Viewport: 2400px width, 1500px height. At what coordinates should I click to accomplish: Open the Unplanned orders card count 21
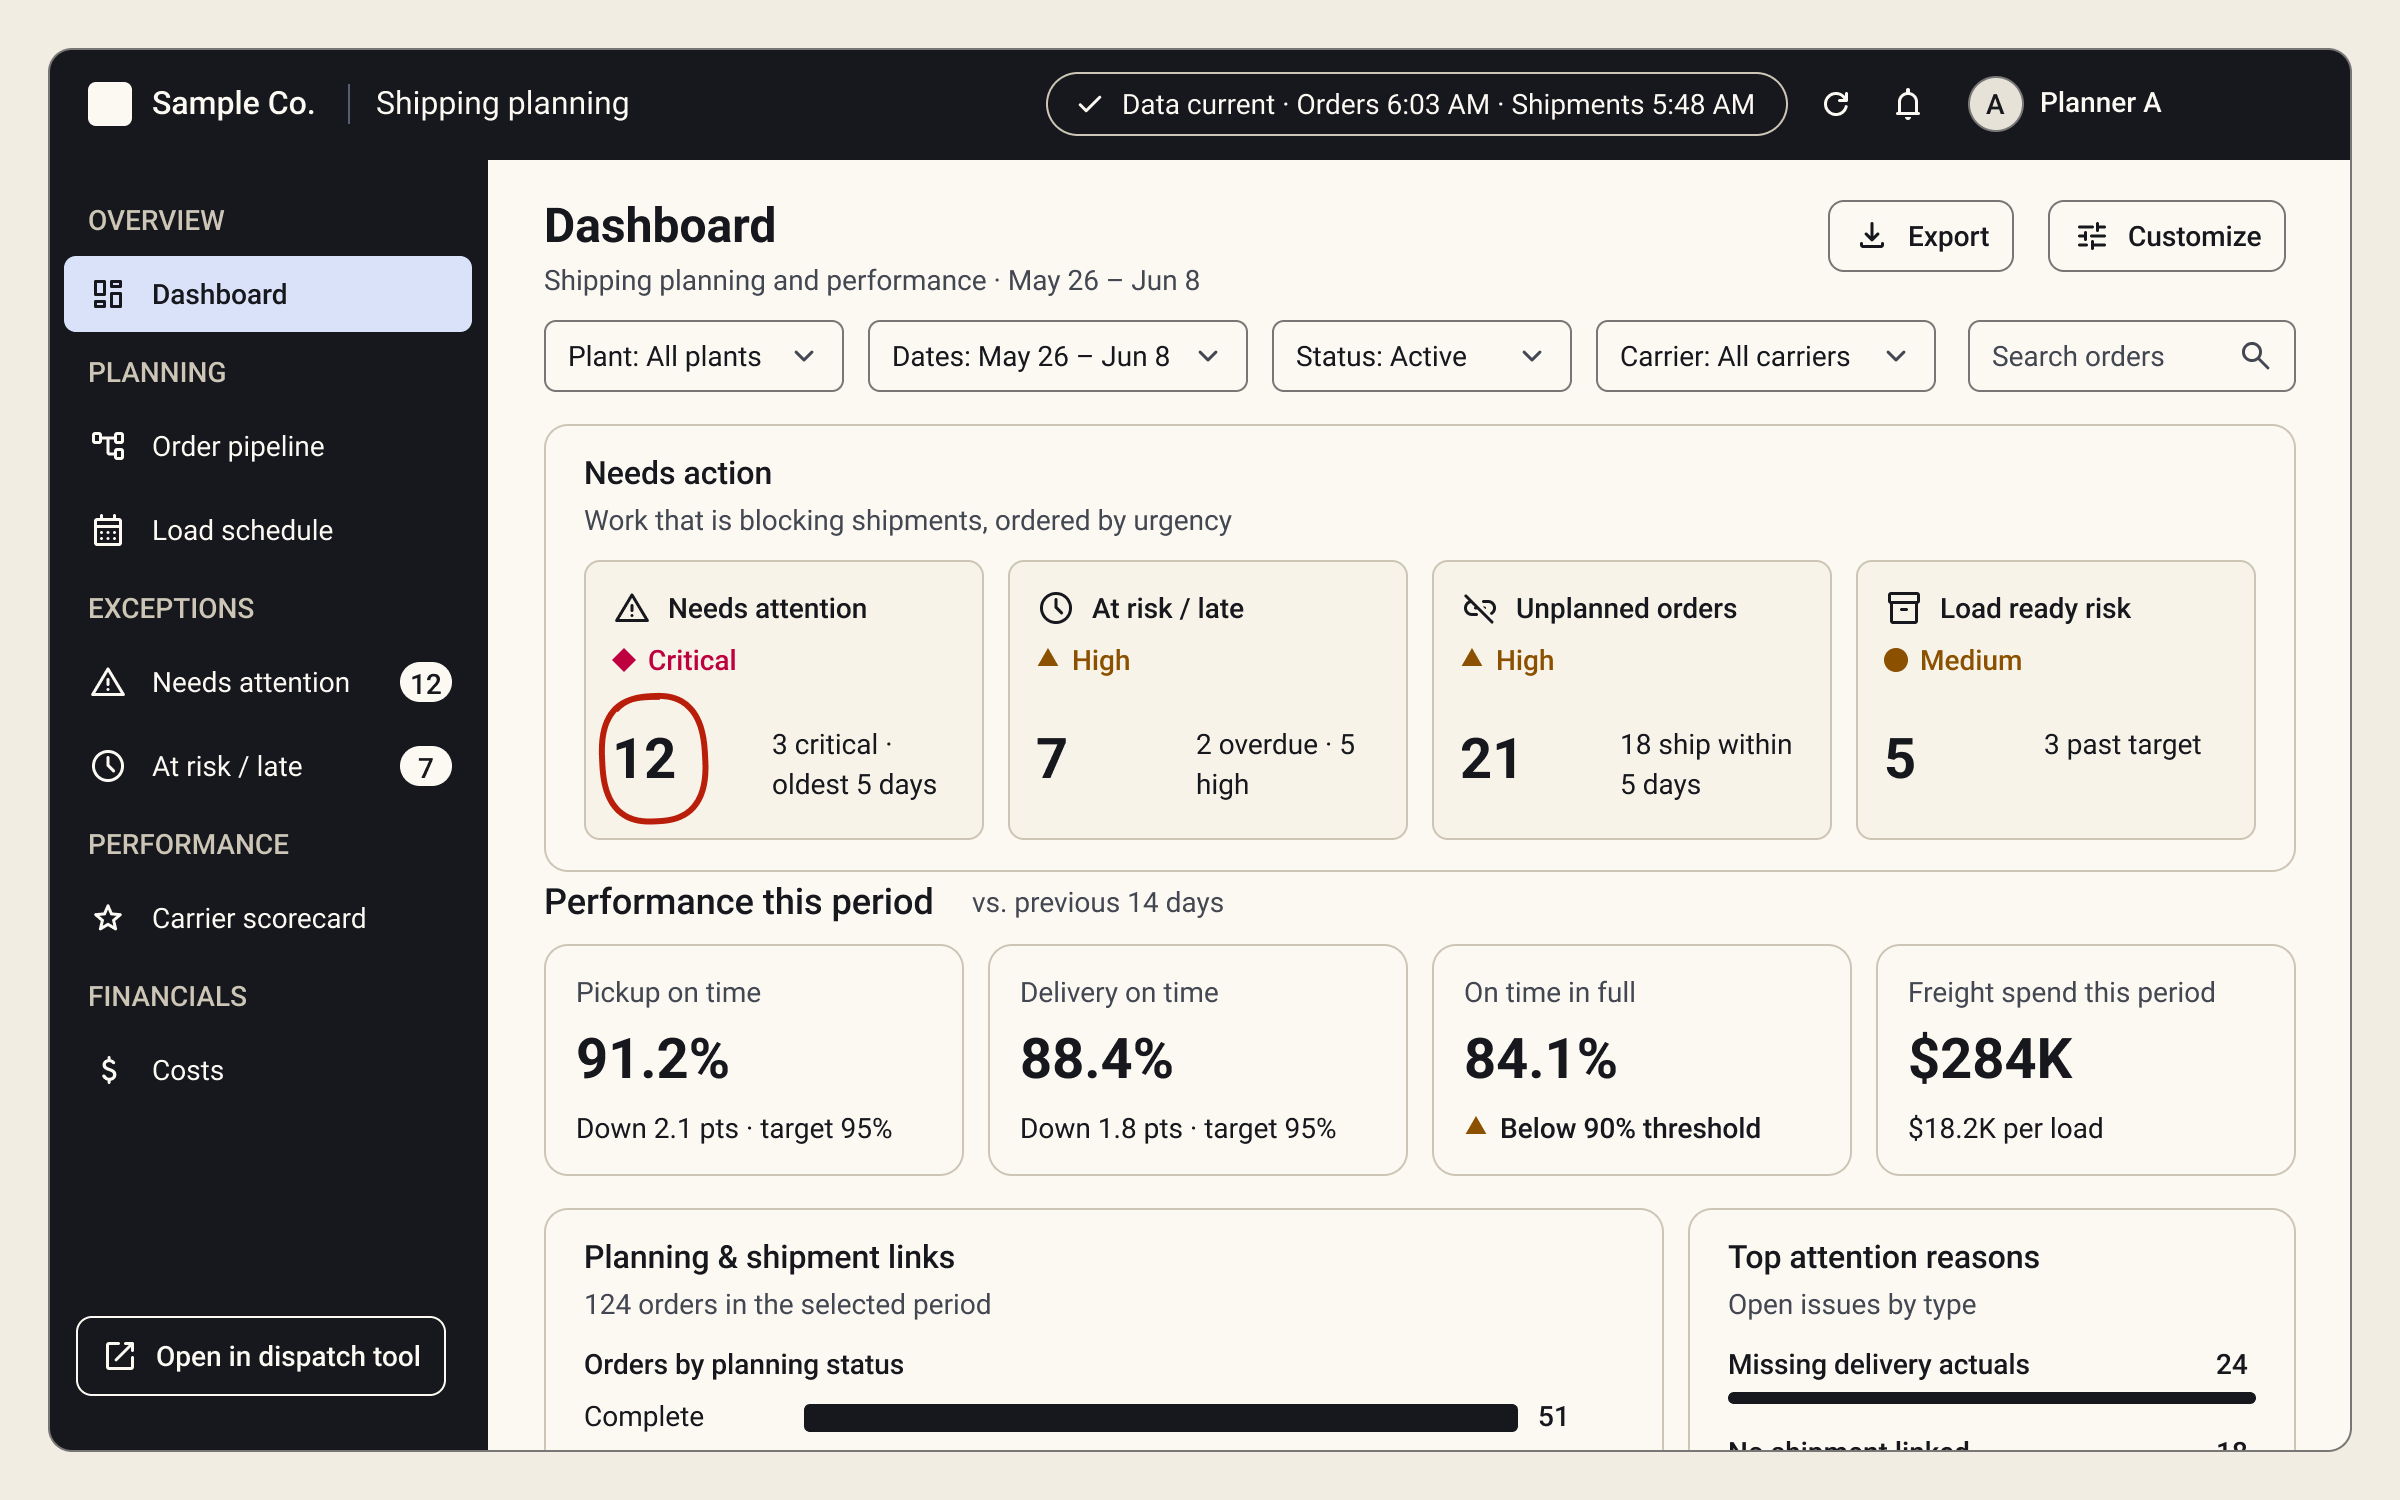(1490, 759)
